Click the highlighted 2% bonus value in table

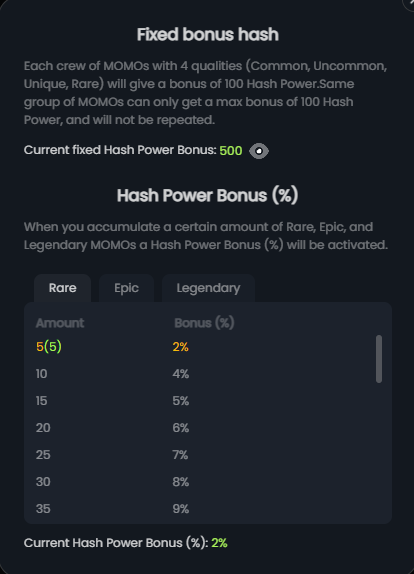pos(180,347)
